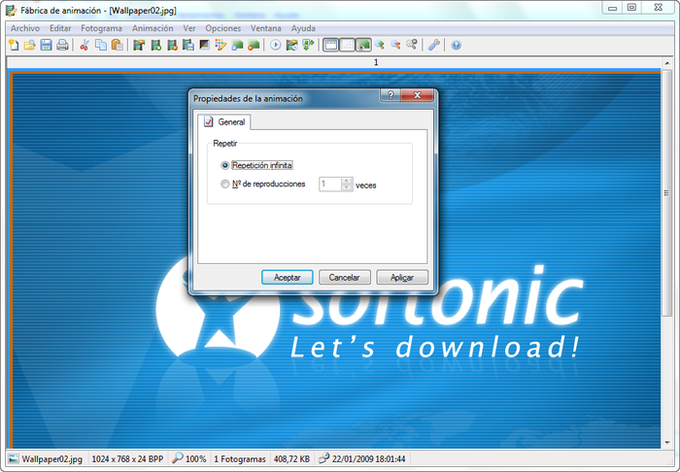680x472 pixels.
Task: Click the animation properties toolbar icon
Action: [x=292, y=45]
